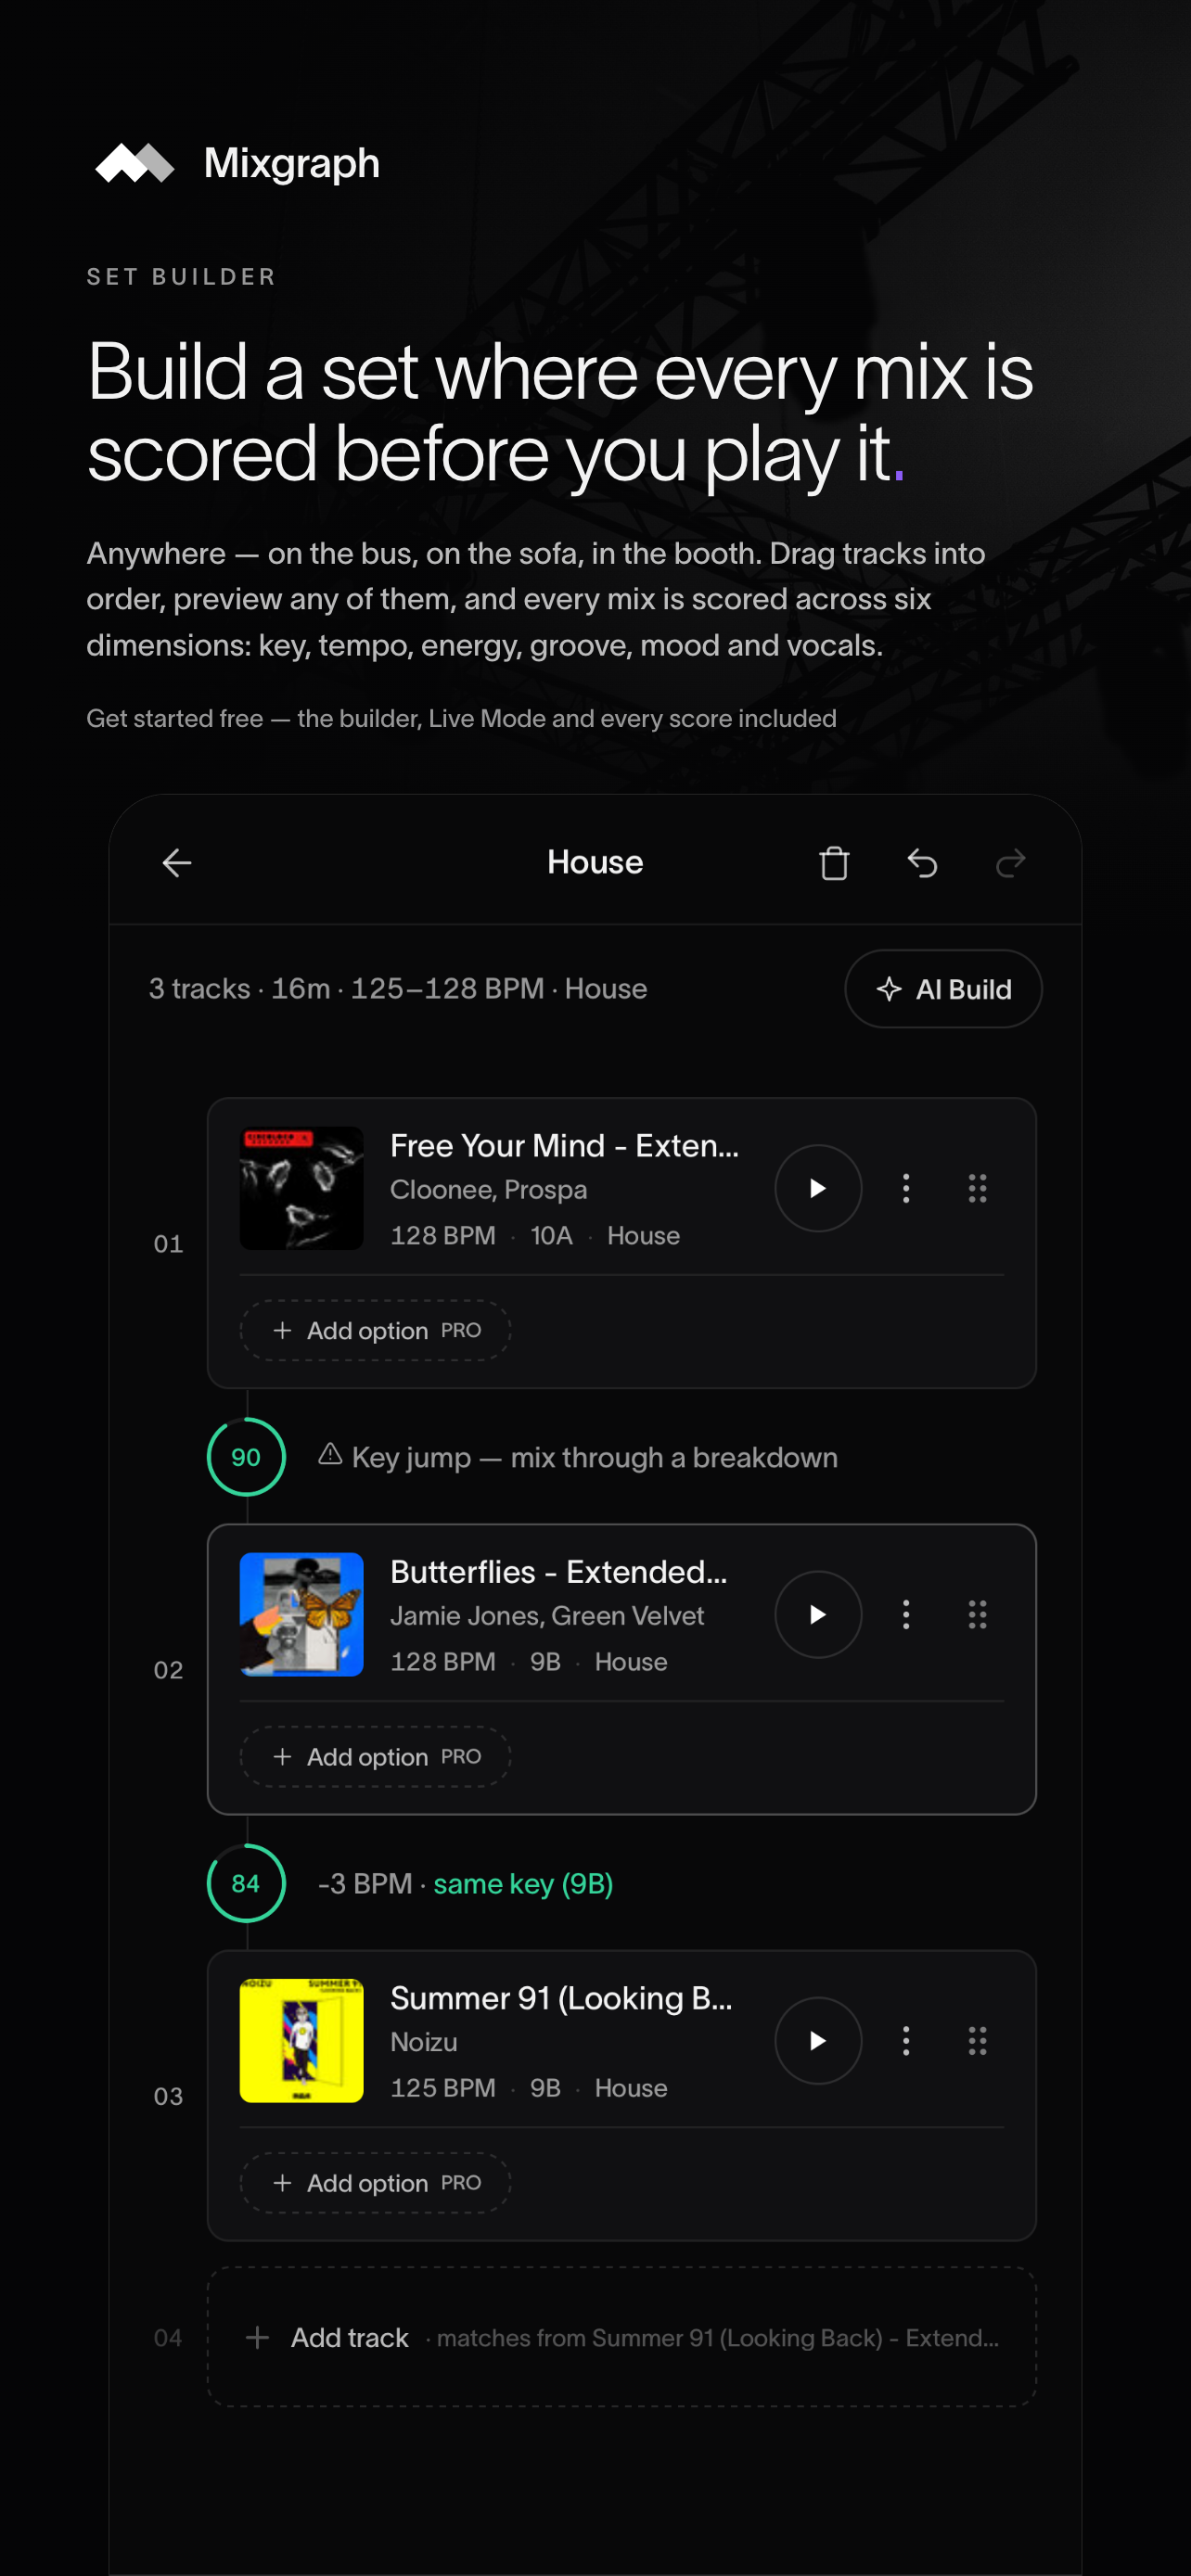Screen dimensions: 1191x2576
Task: Open three-dot menu for Butterflies track
Action: tap(906, 1614)
